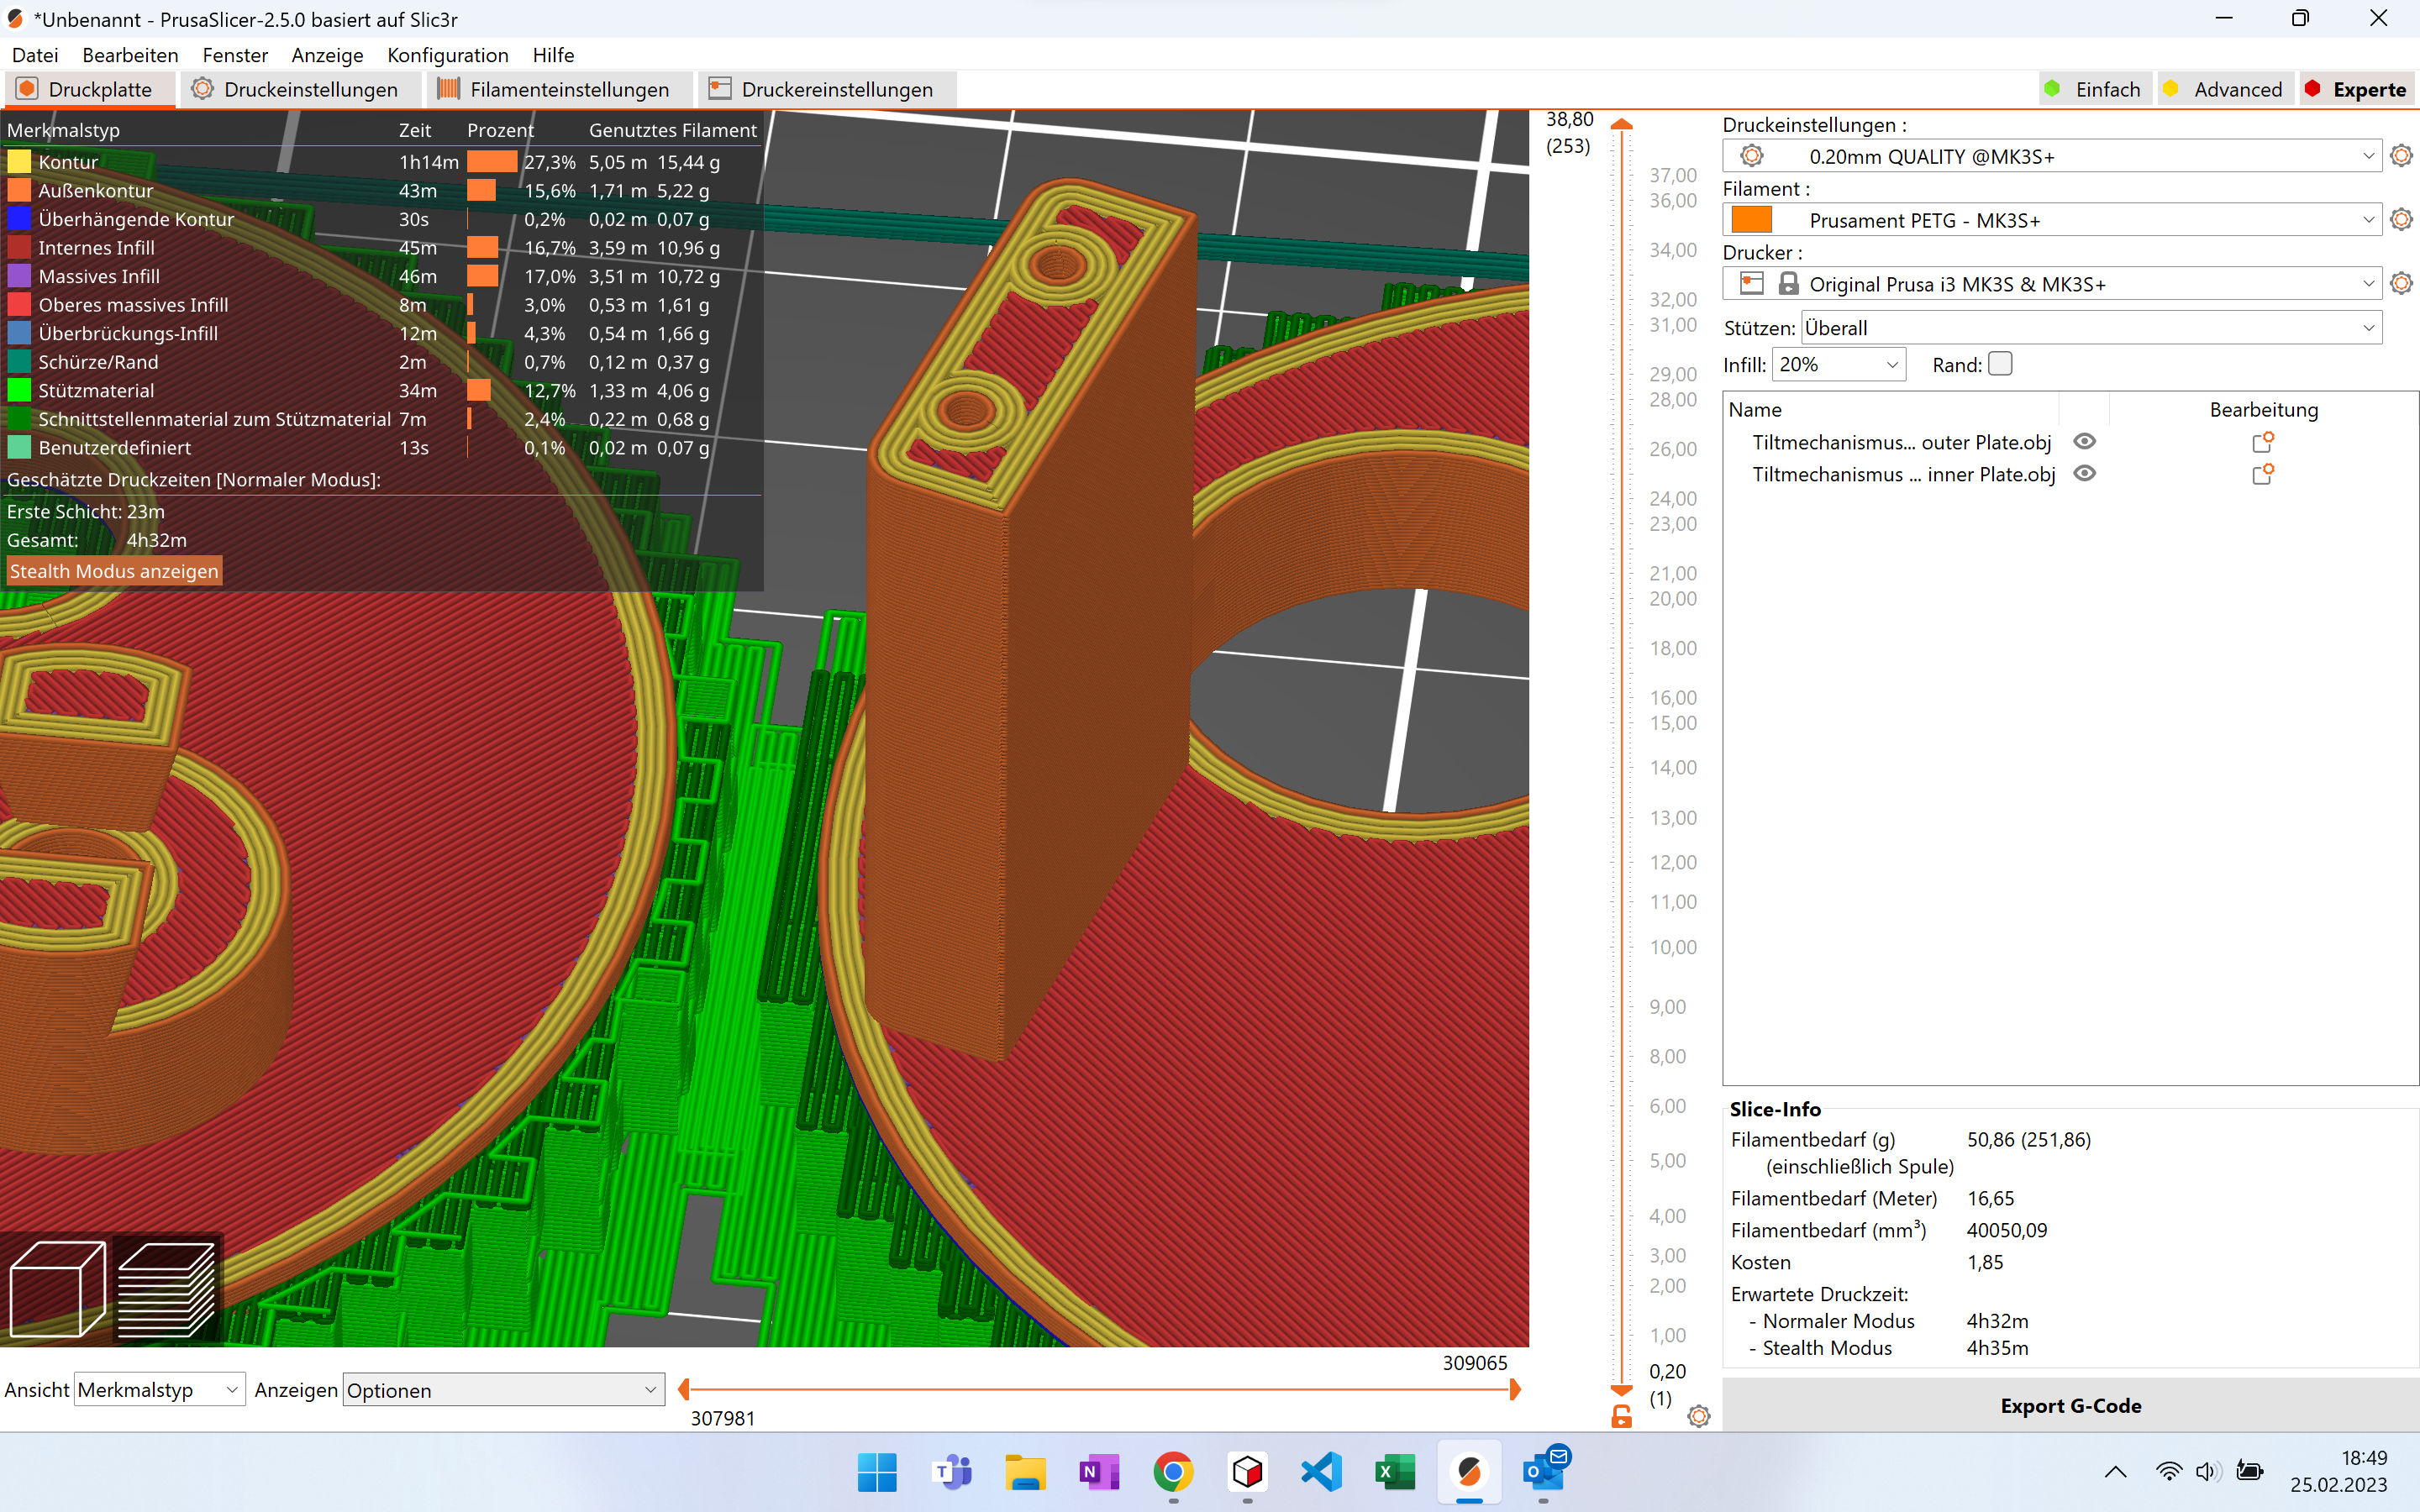Open the Ansicht Merkmalstyp dropdown
Image resolution: width=2420 pixels, height=1512 pixels.
[159, 1390]
